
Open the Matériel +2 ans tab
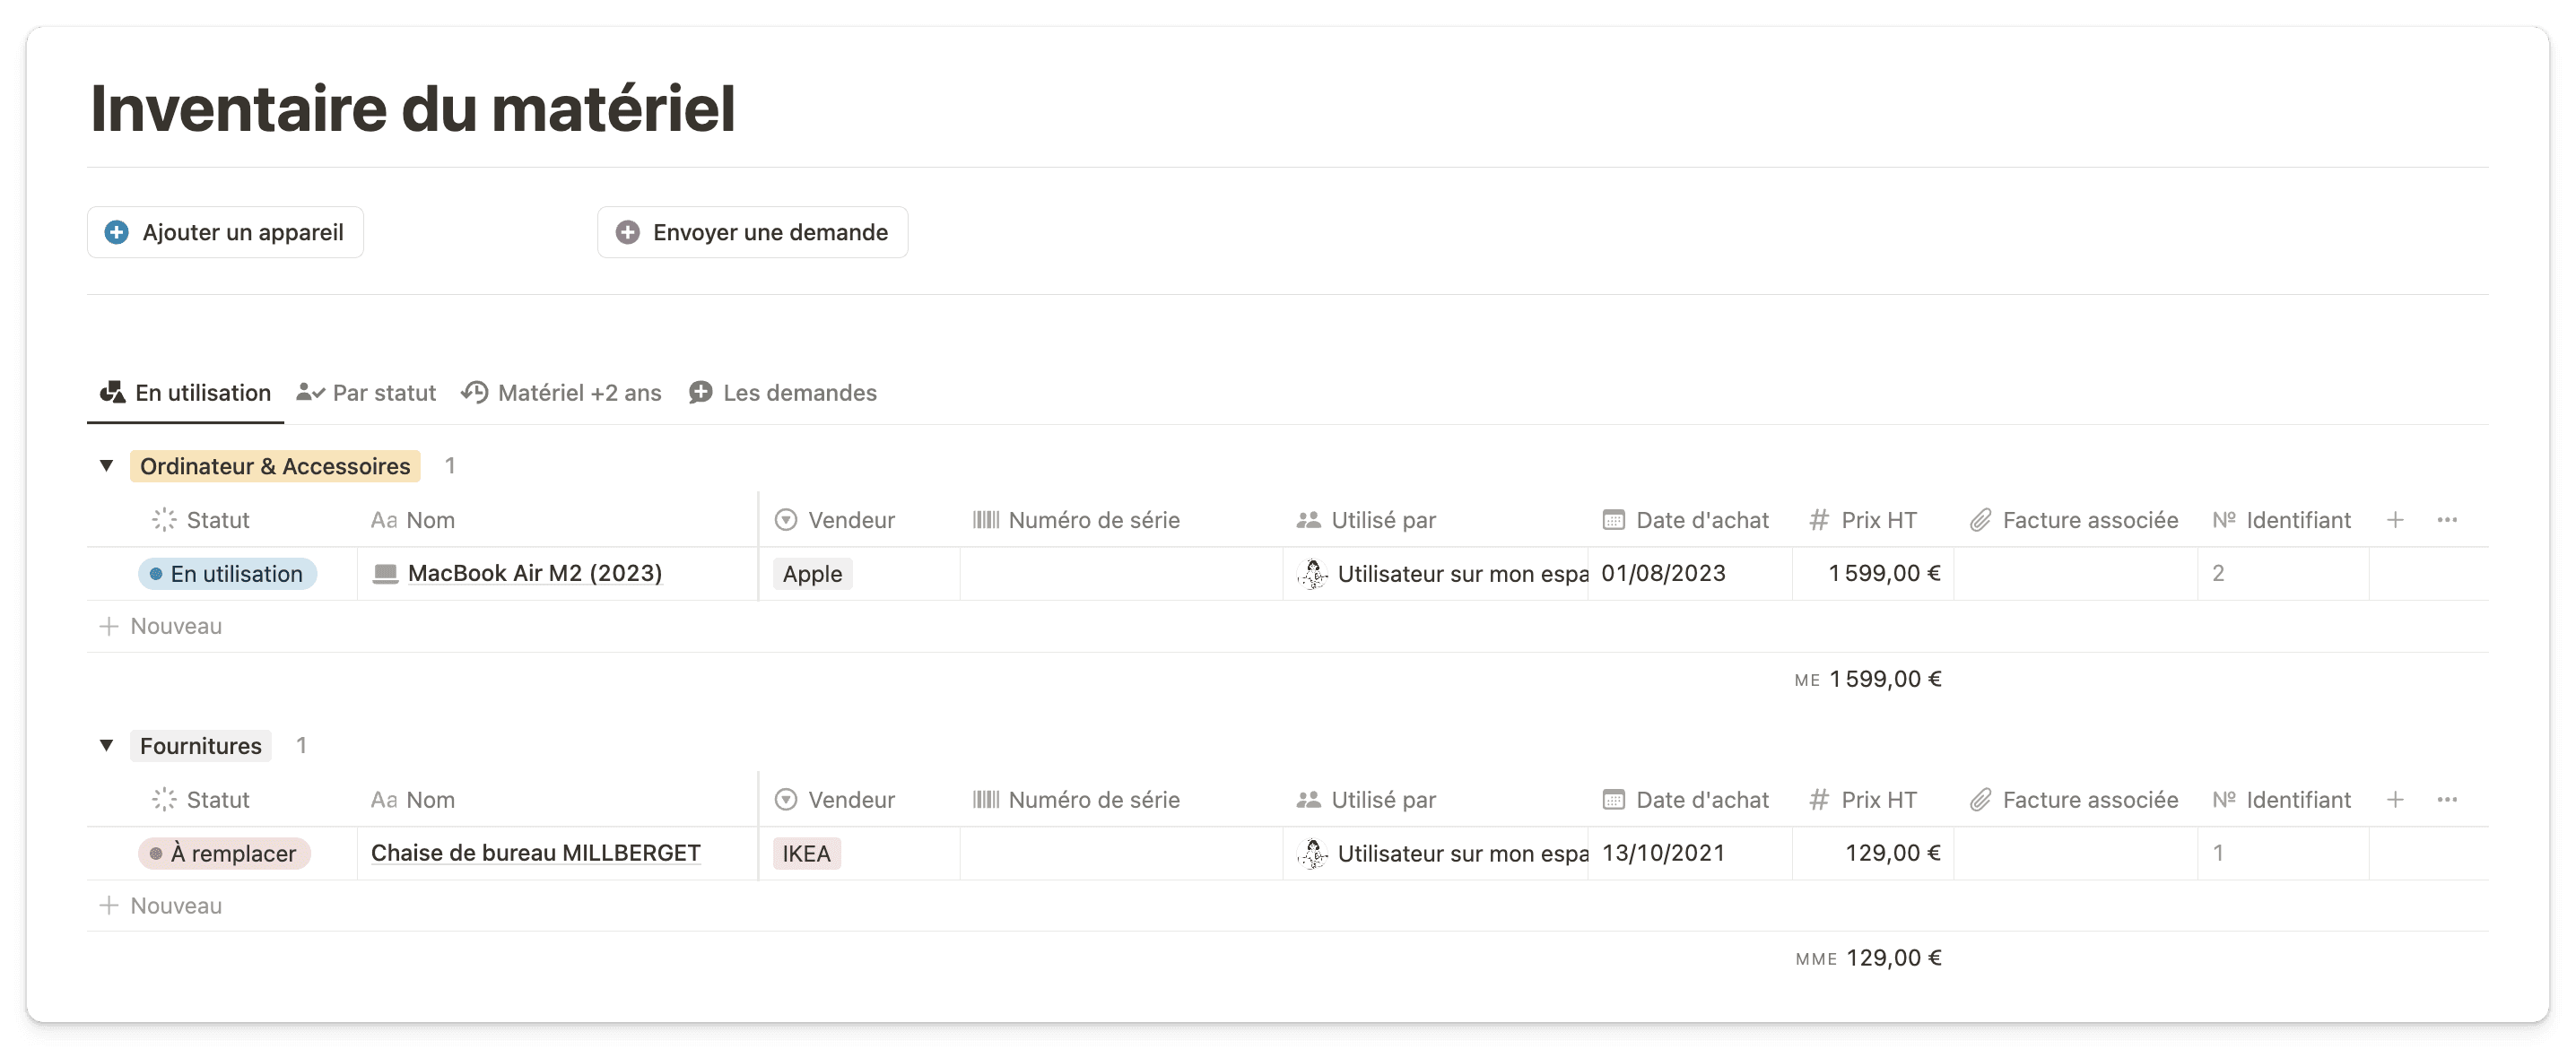[561, 392]
